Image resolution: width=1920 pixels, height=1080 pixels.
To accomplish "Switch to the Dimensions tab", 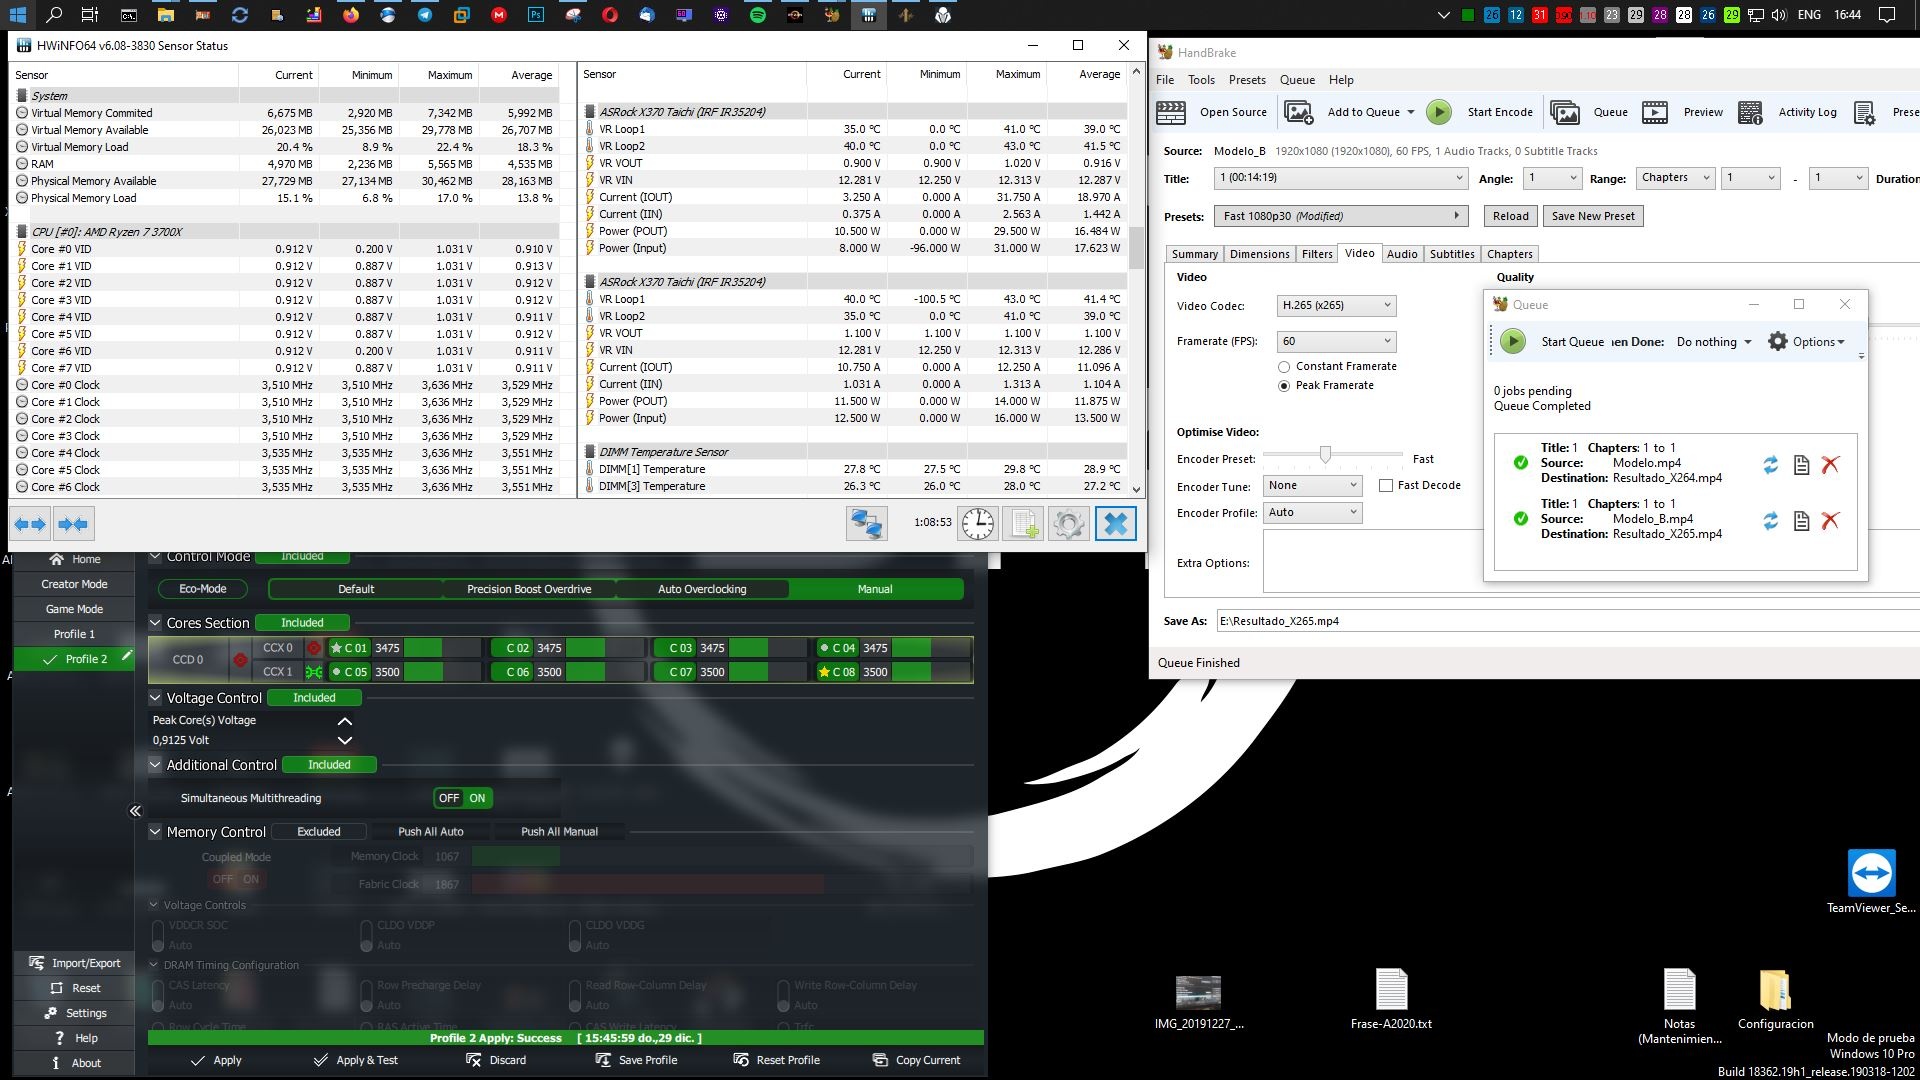I will (1259, 254).
